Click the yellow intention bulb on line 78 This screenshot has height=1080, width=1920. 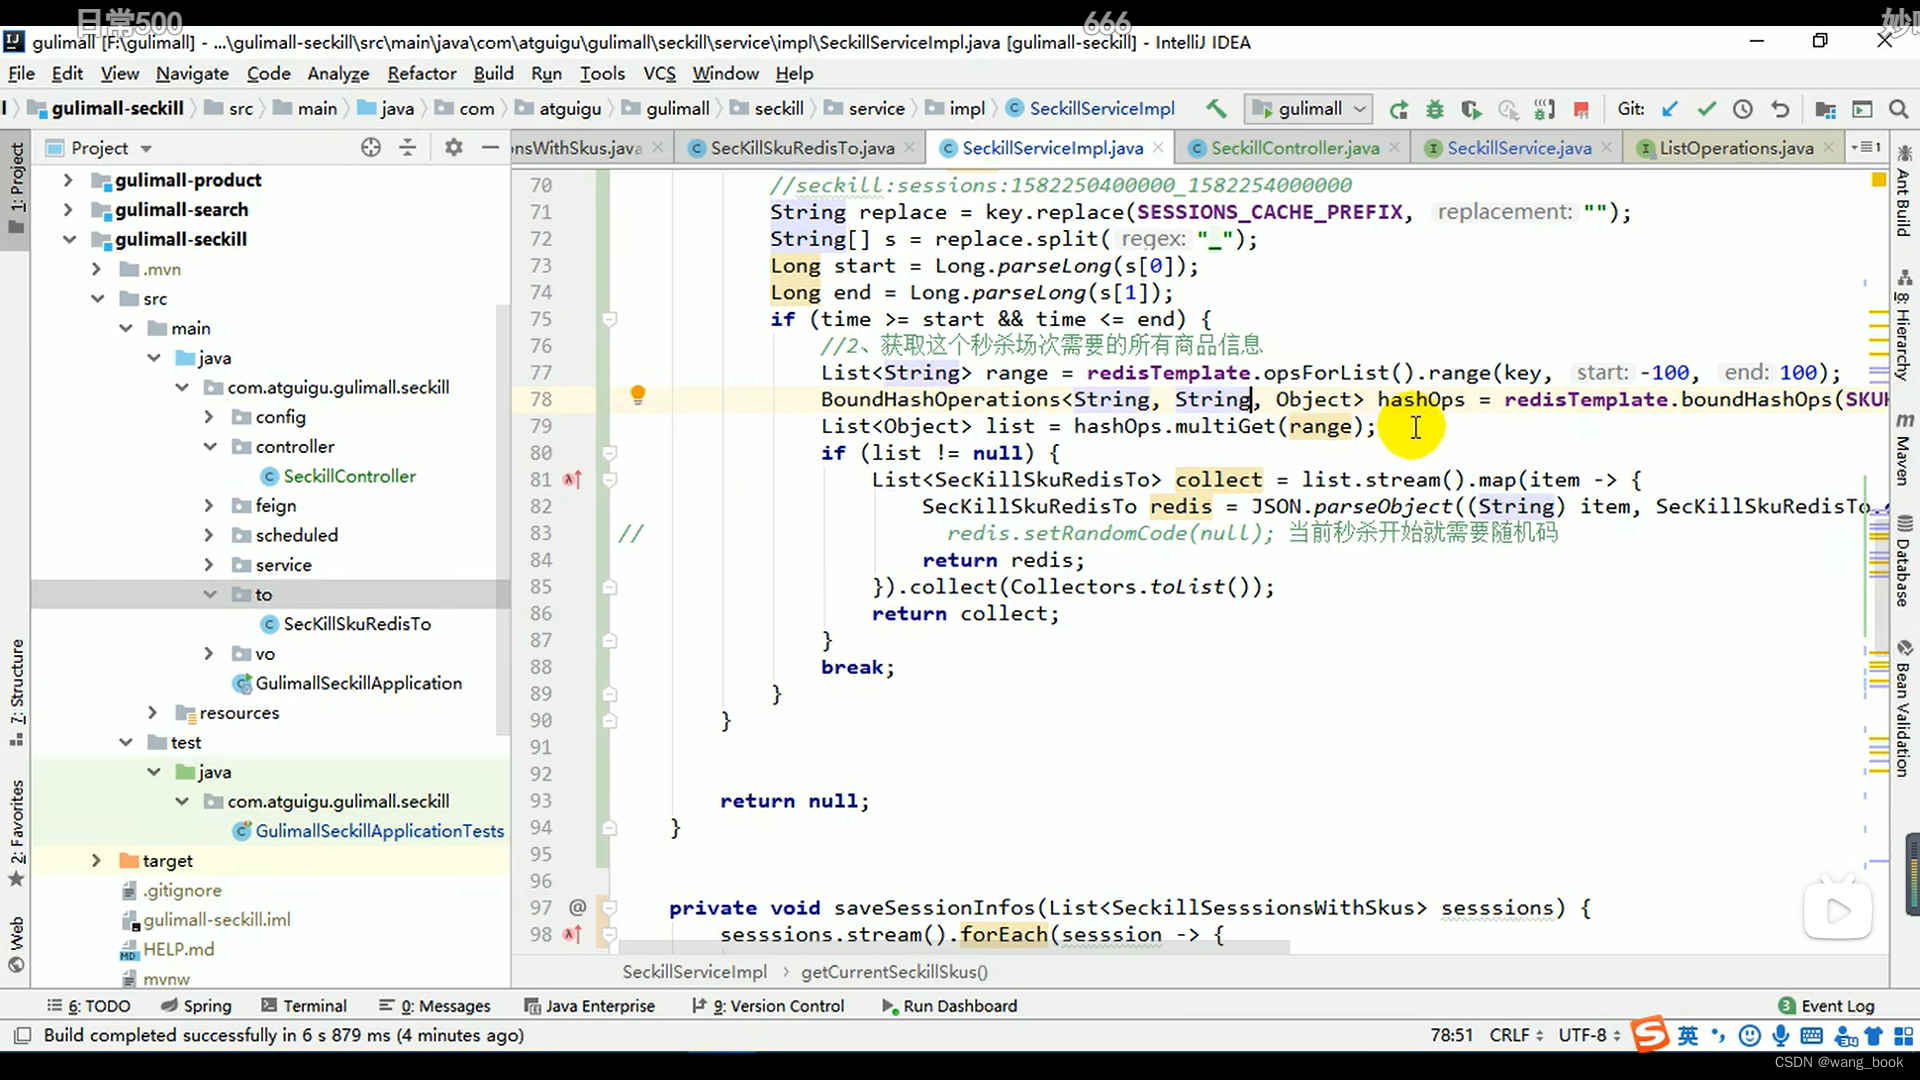637,396
